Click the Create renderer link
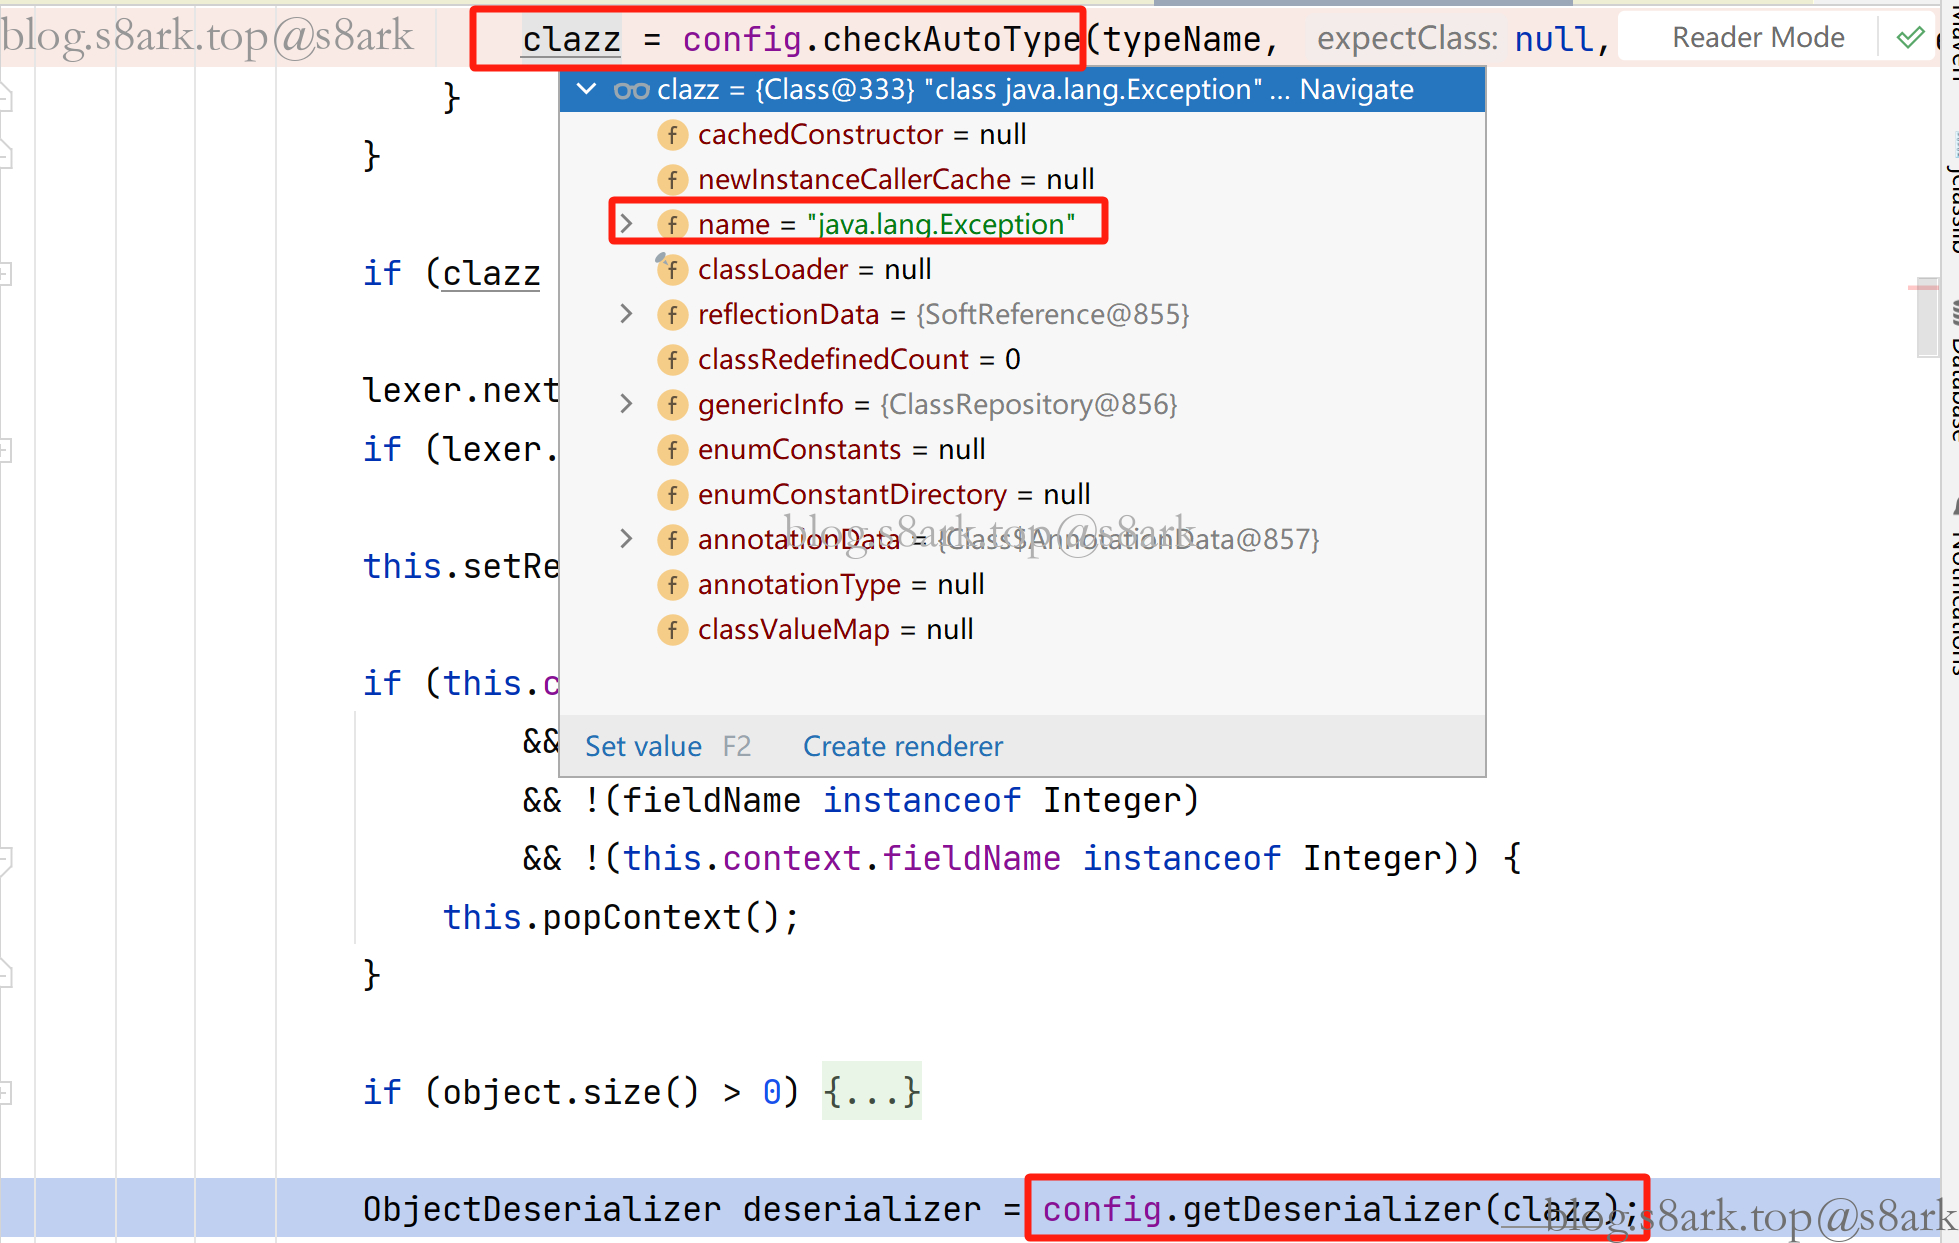The width and height of the screenshot is (1959, 1243). (902, 747)
